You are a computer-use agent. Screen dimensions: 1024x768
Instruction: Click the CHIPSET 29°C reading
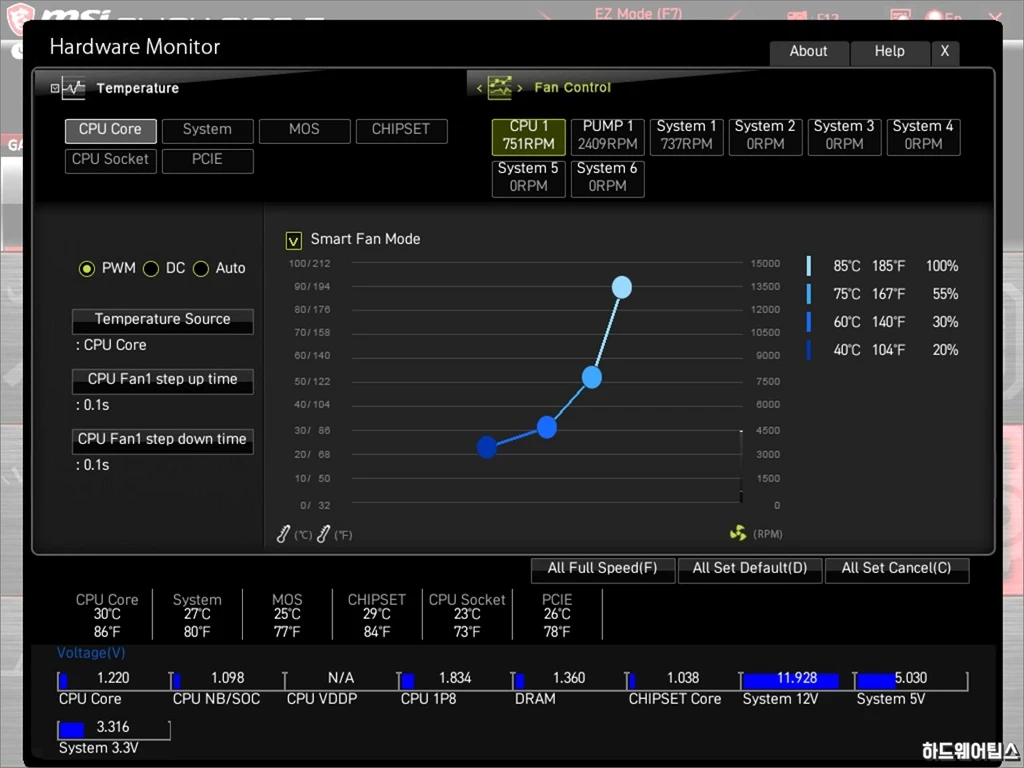[377, 615]
